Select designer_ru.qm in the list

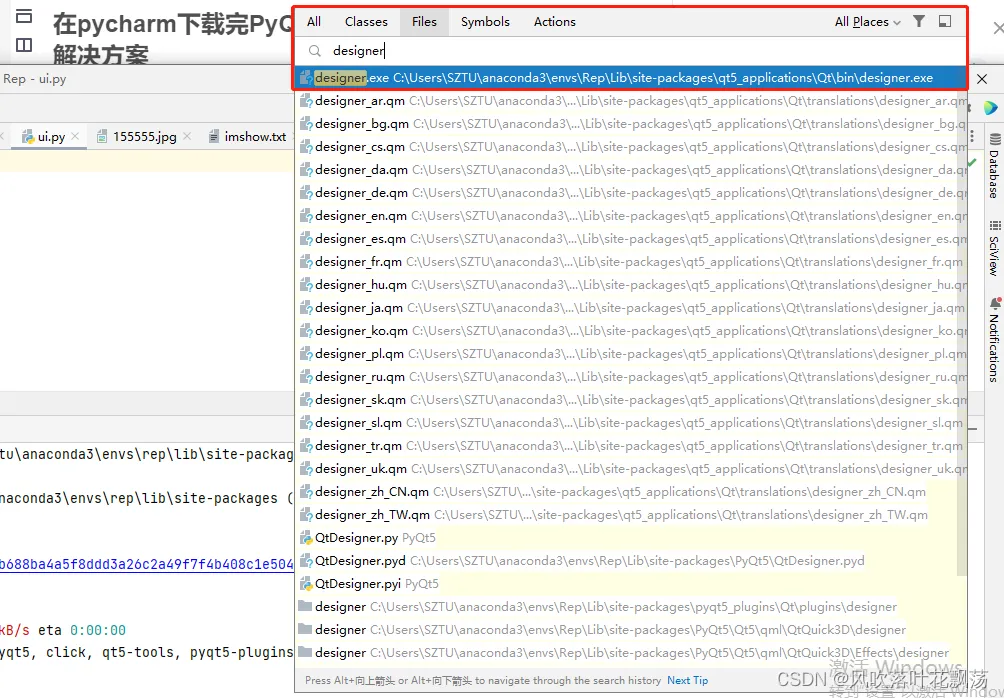(631, 377)
